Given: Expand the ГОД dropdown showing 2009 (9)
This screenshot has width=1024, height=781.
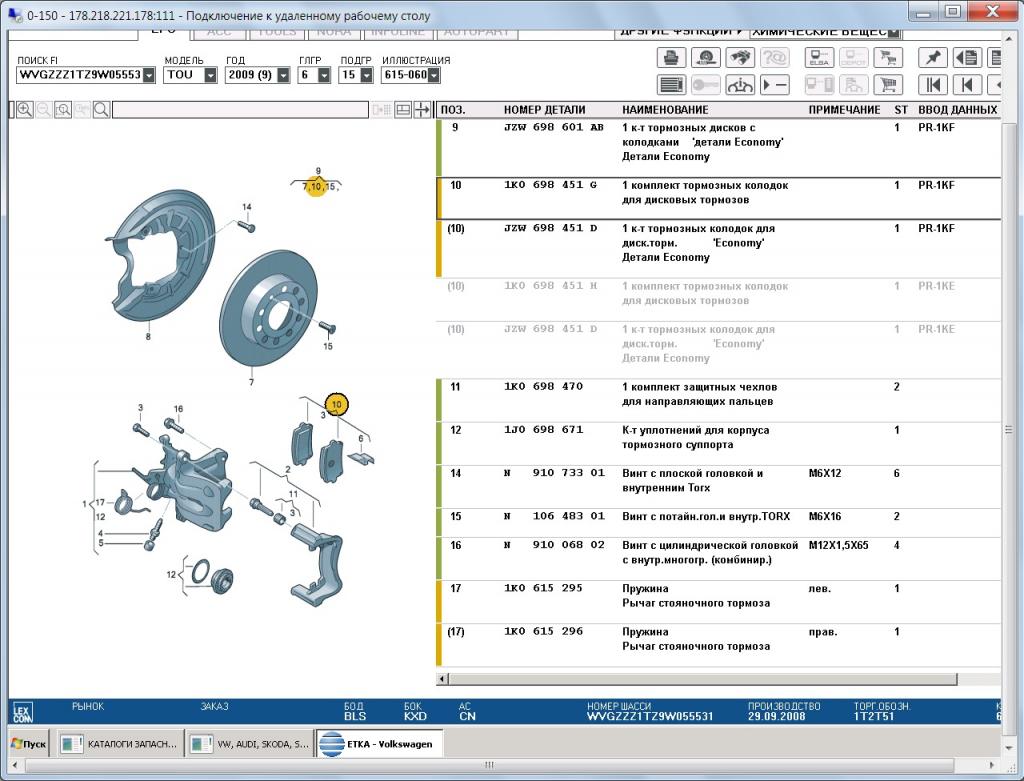Looking at the screenshot, I should click(x=283, y=75).
